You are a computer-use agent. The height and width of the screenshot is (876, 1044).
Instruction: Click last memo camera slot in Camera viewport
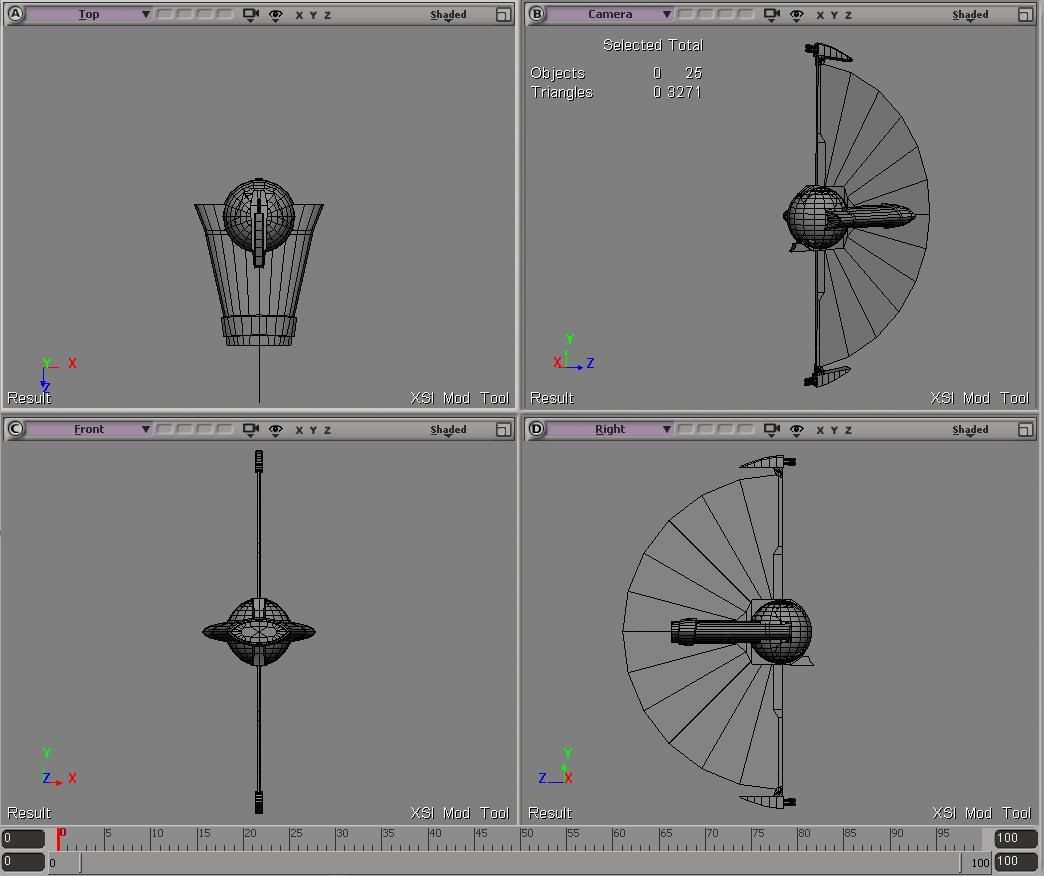(x=746, y=14)
